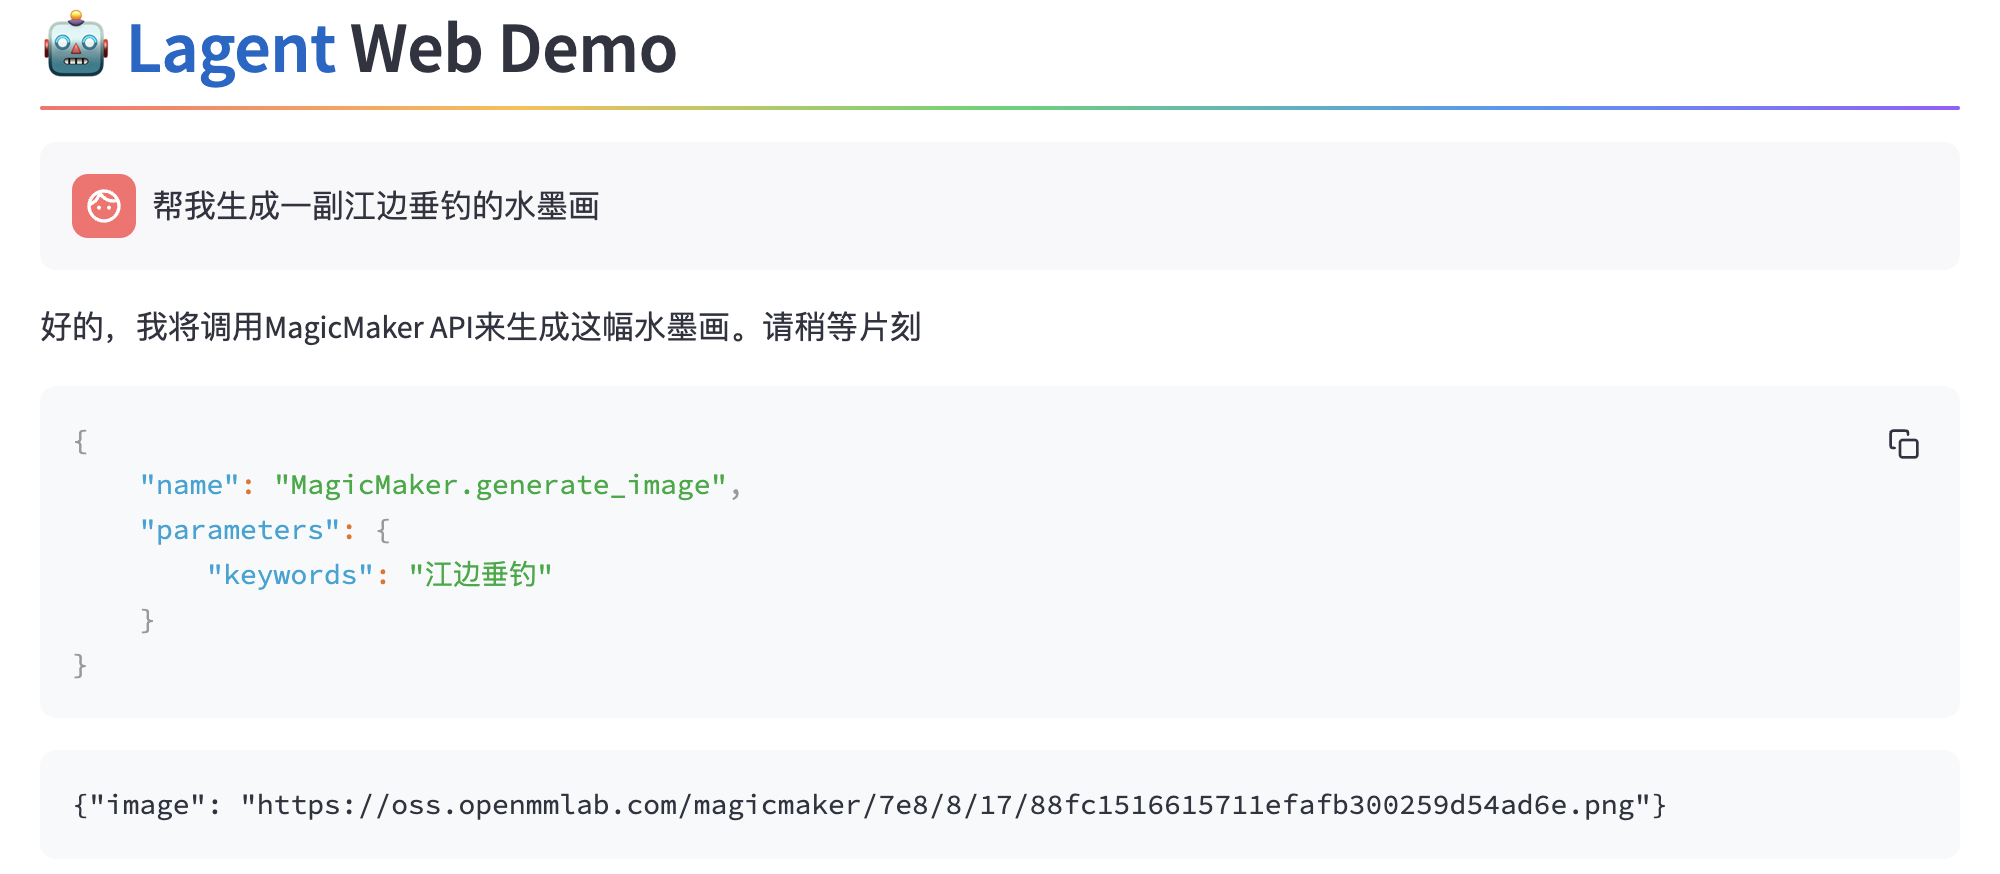The image size is (2000, 874).
Task: Click the inner closing brace of parameters
Action: [148, 620]
